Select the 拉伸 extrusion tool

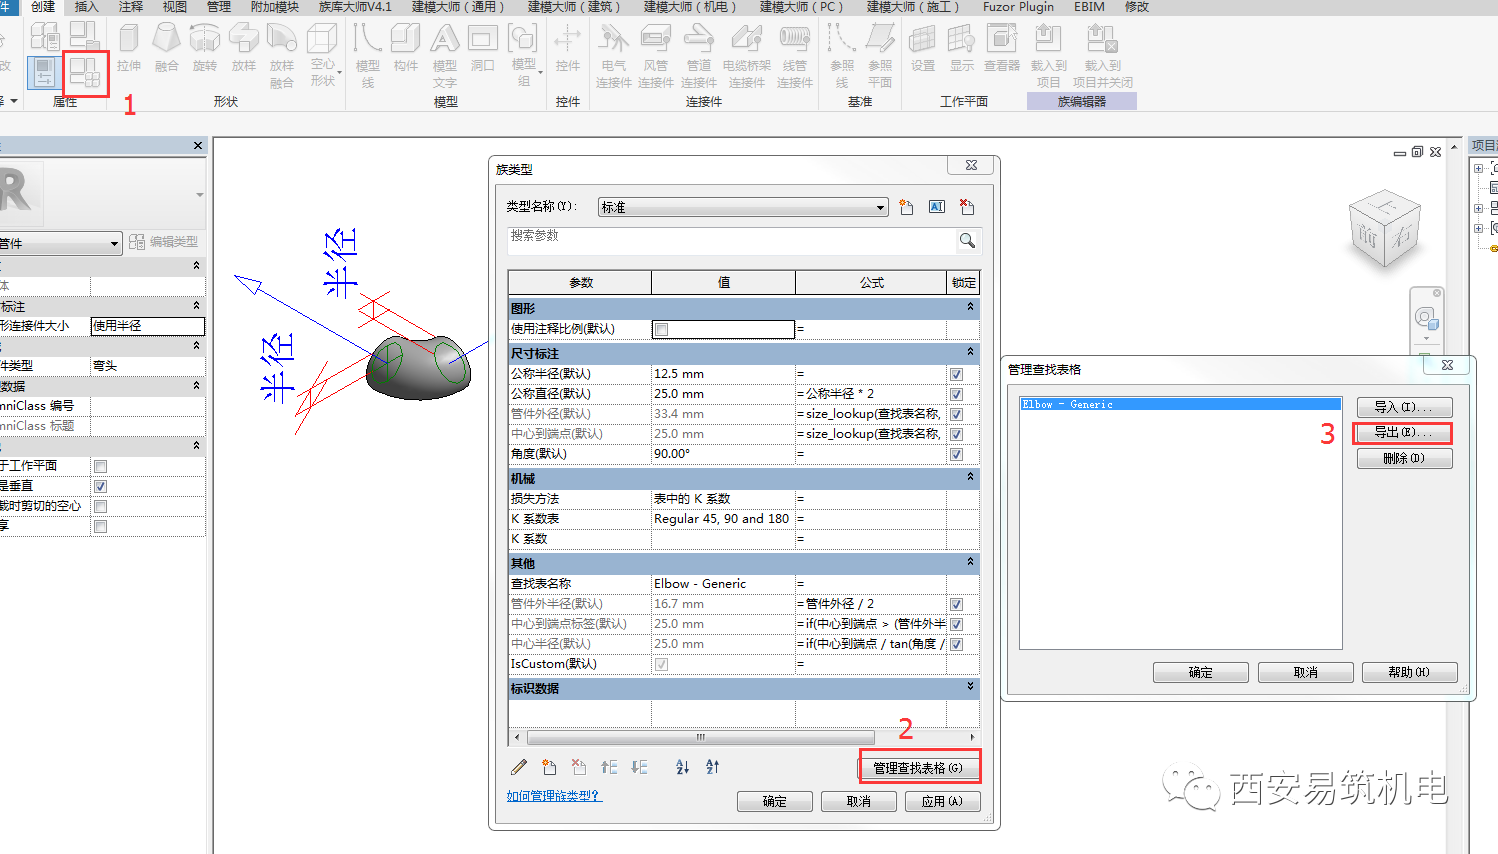(129, 48)
